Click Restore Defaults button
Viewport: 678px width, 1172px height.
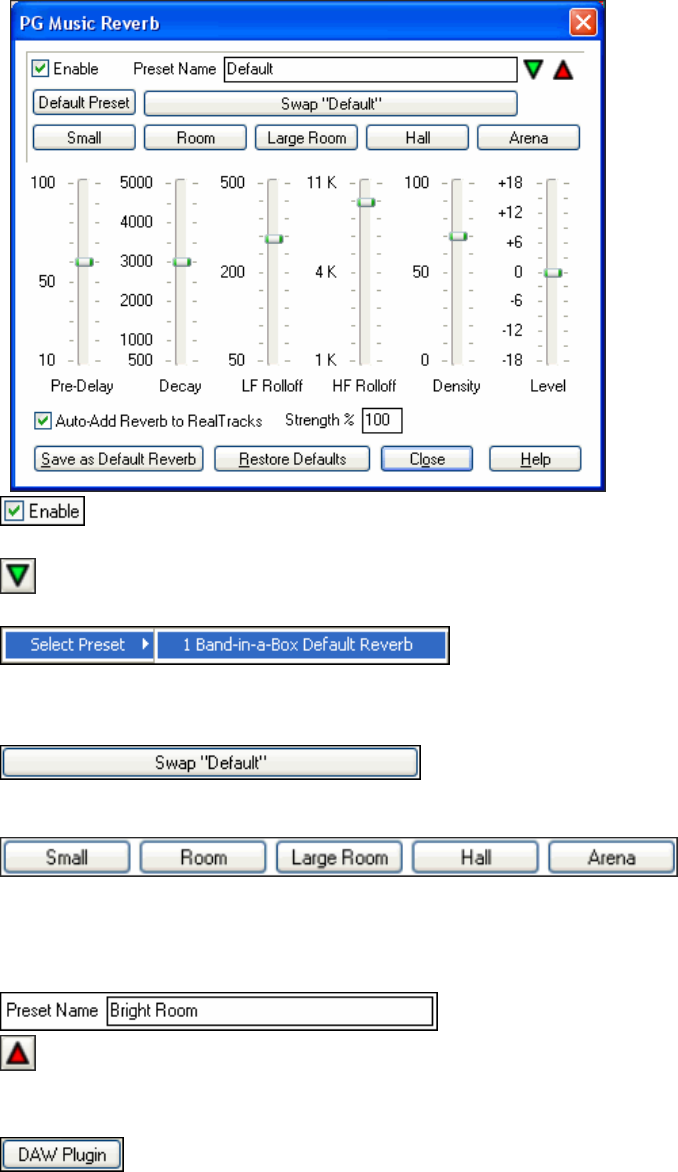click(x=292, y=459)
